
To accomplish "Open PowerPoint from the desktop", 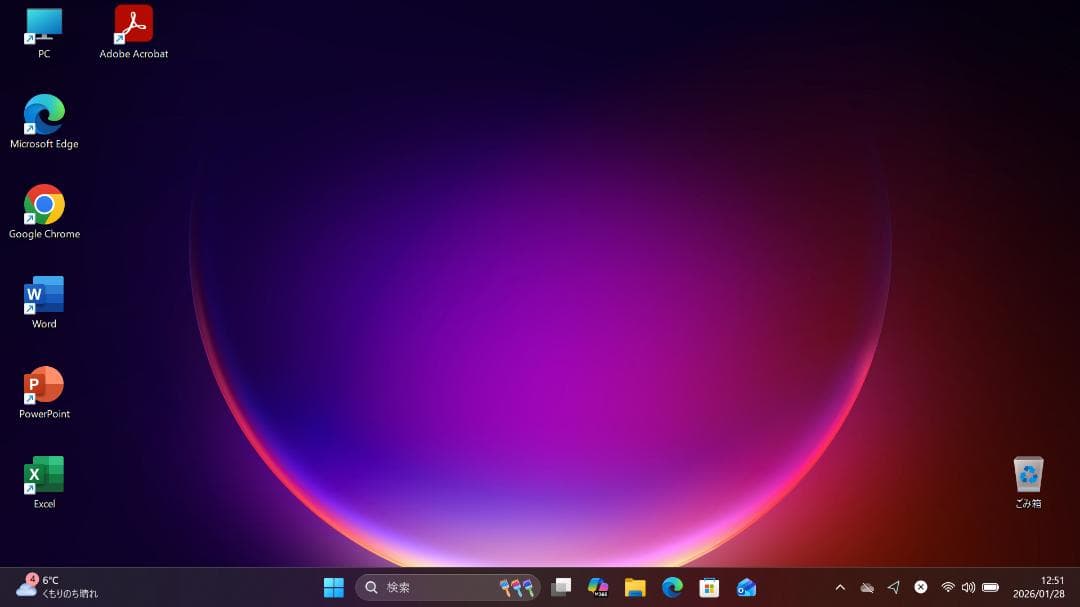I will pyautogui.click(x=43, y=384).
